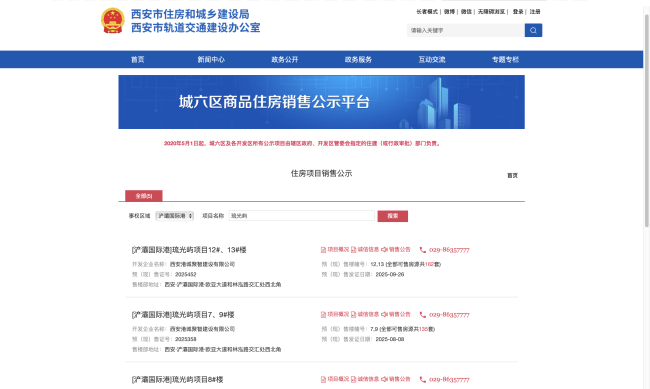Image resolution: width=650 pixels, height=389 pixels.
Task: Open 项目概况 for the 7、9#楼 project
Action: click(x=335, y=314)
